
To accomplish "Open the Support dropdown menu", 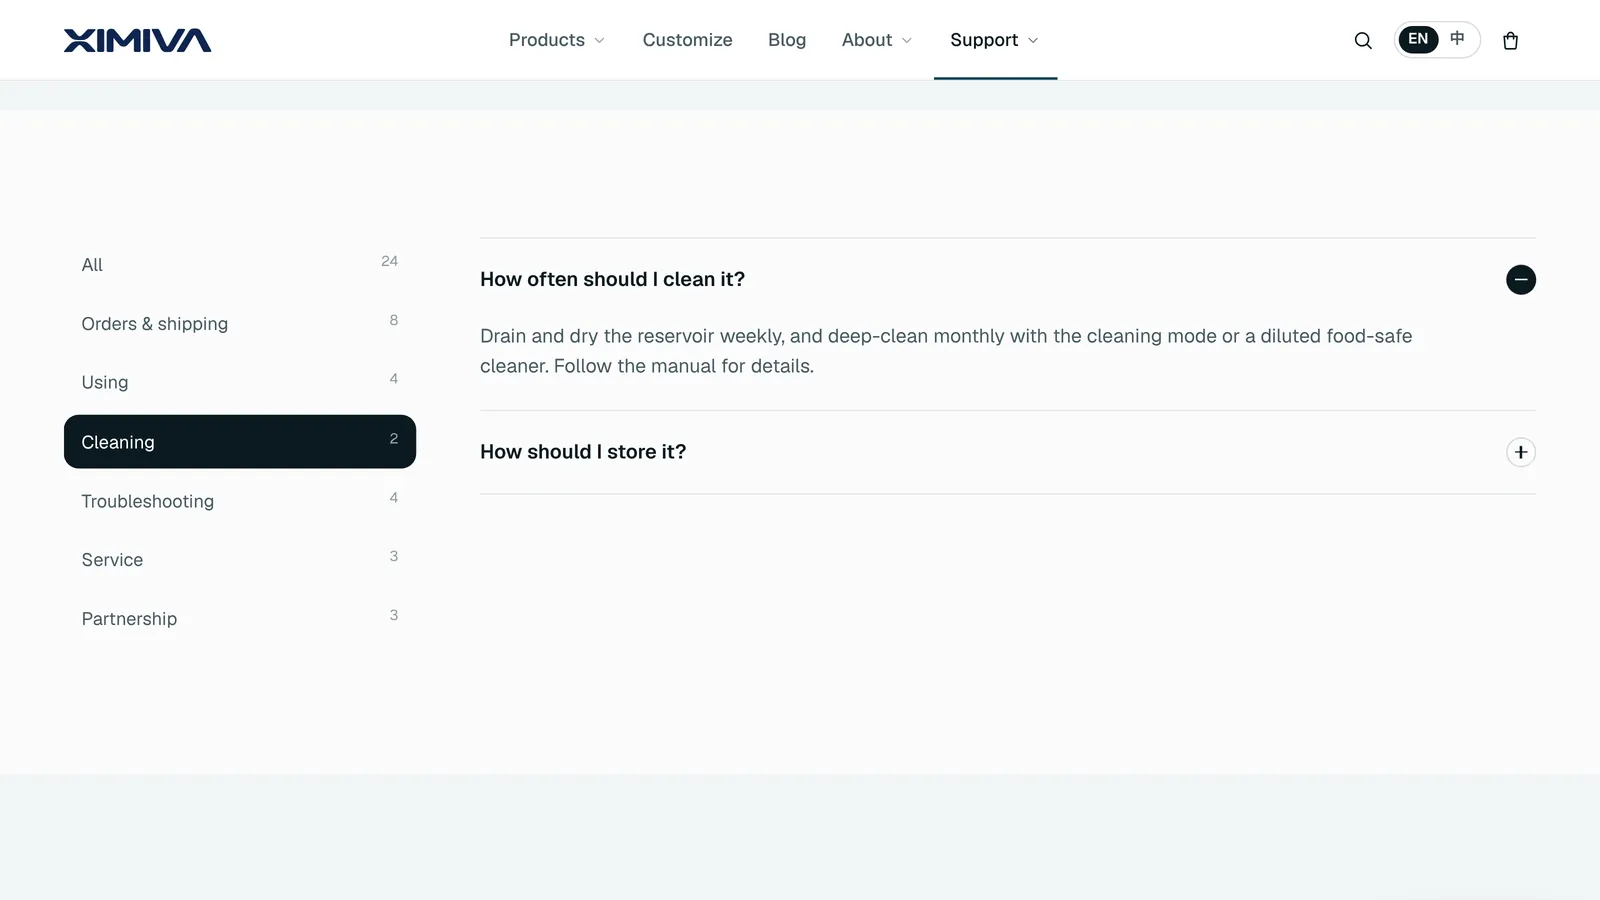I will (995, 40).
